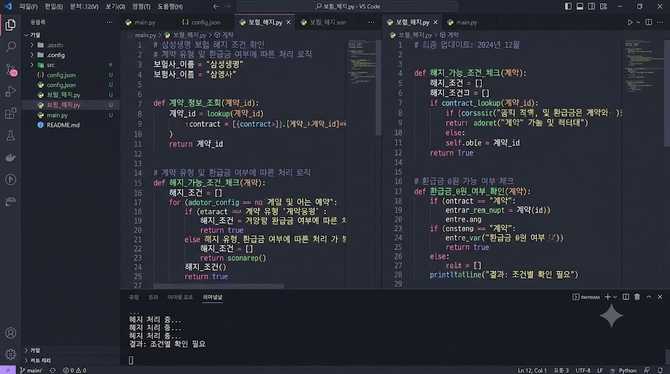Open the Extensions view in activity bar
Screen dimensions: 670x374
[11, 114]
